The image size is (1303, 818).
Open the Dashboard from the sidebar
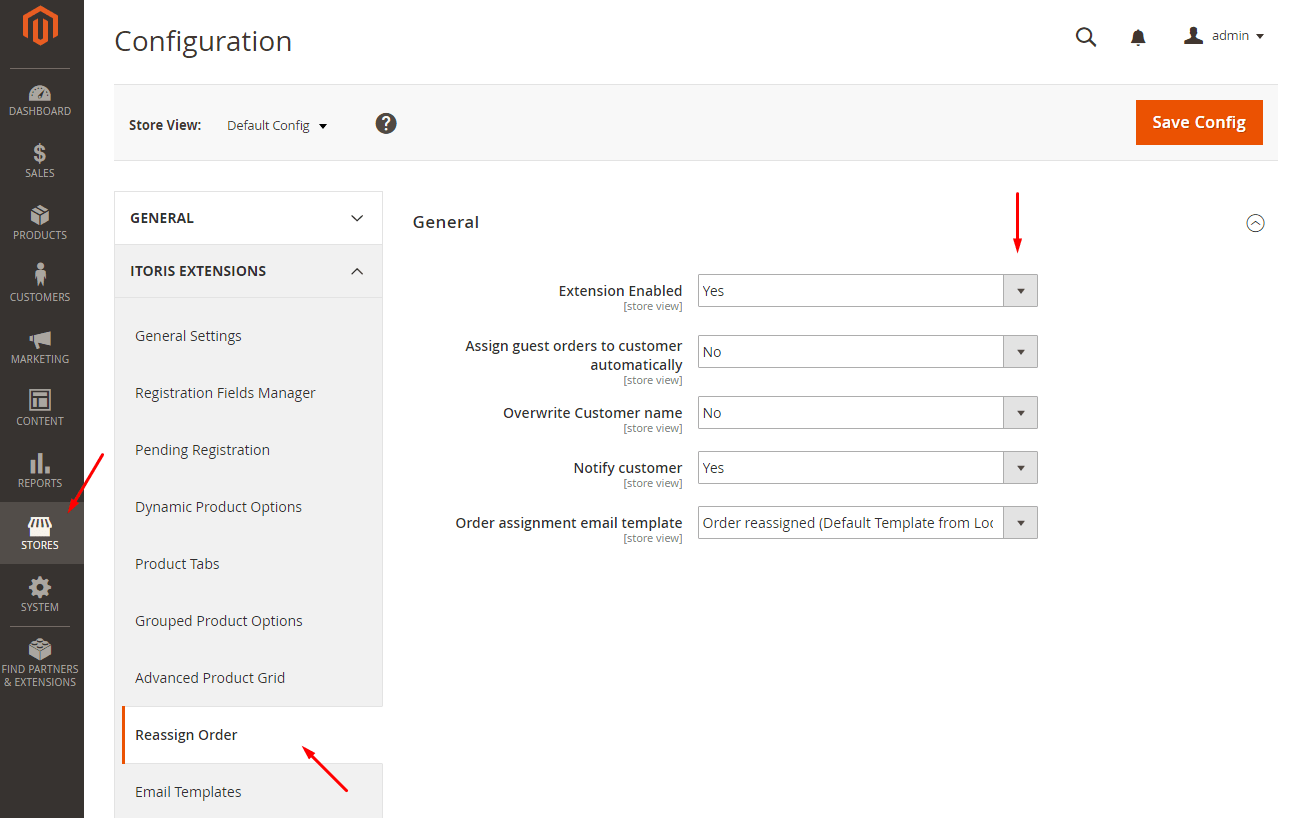[x=40, y=95]
